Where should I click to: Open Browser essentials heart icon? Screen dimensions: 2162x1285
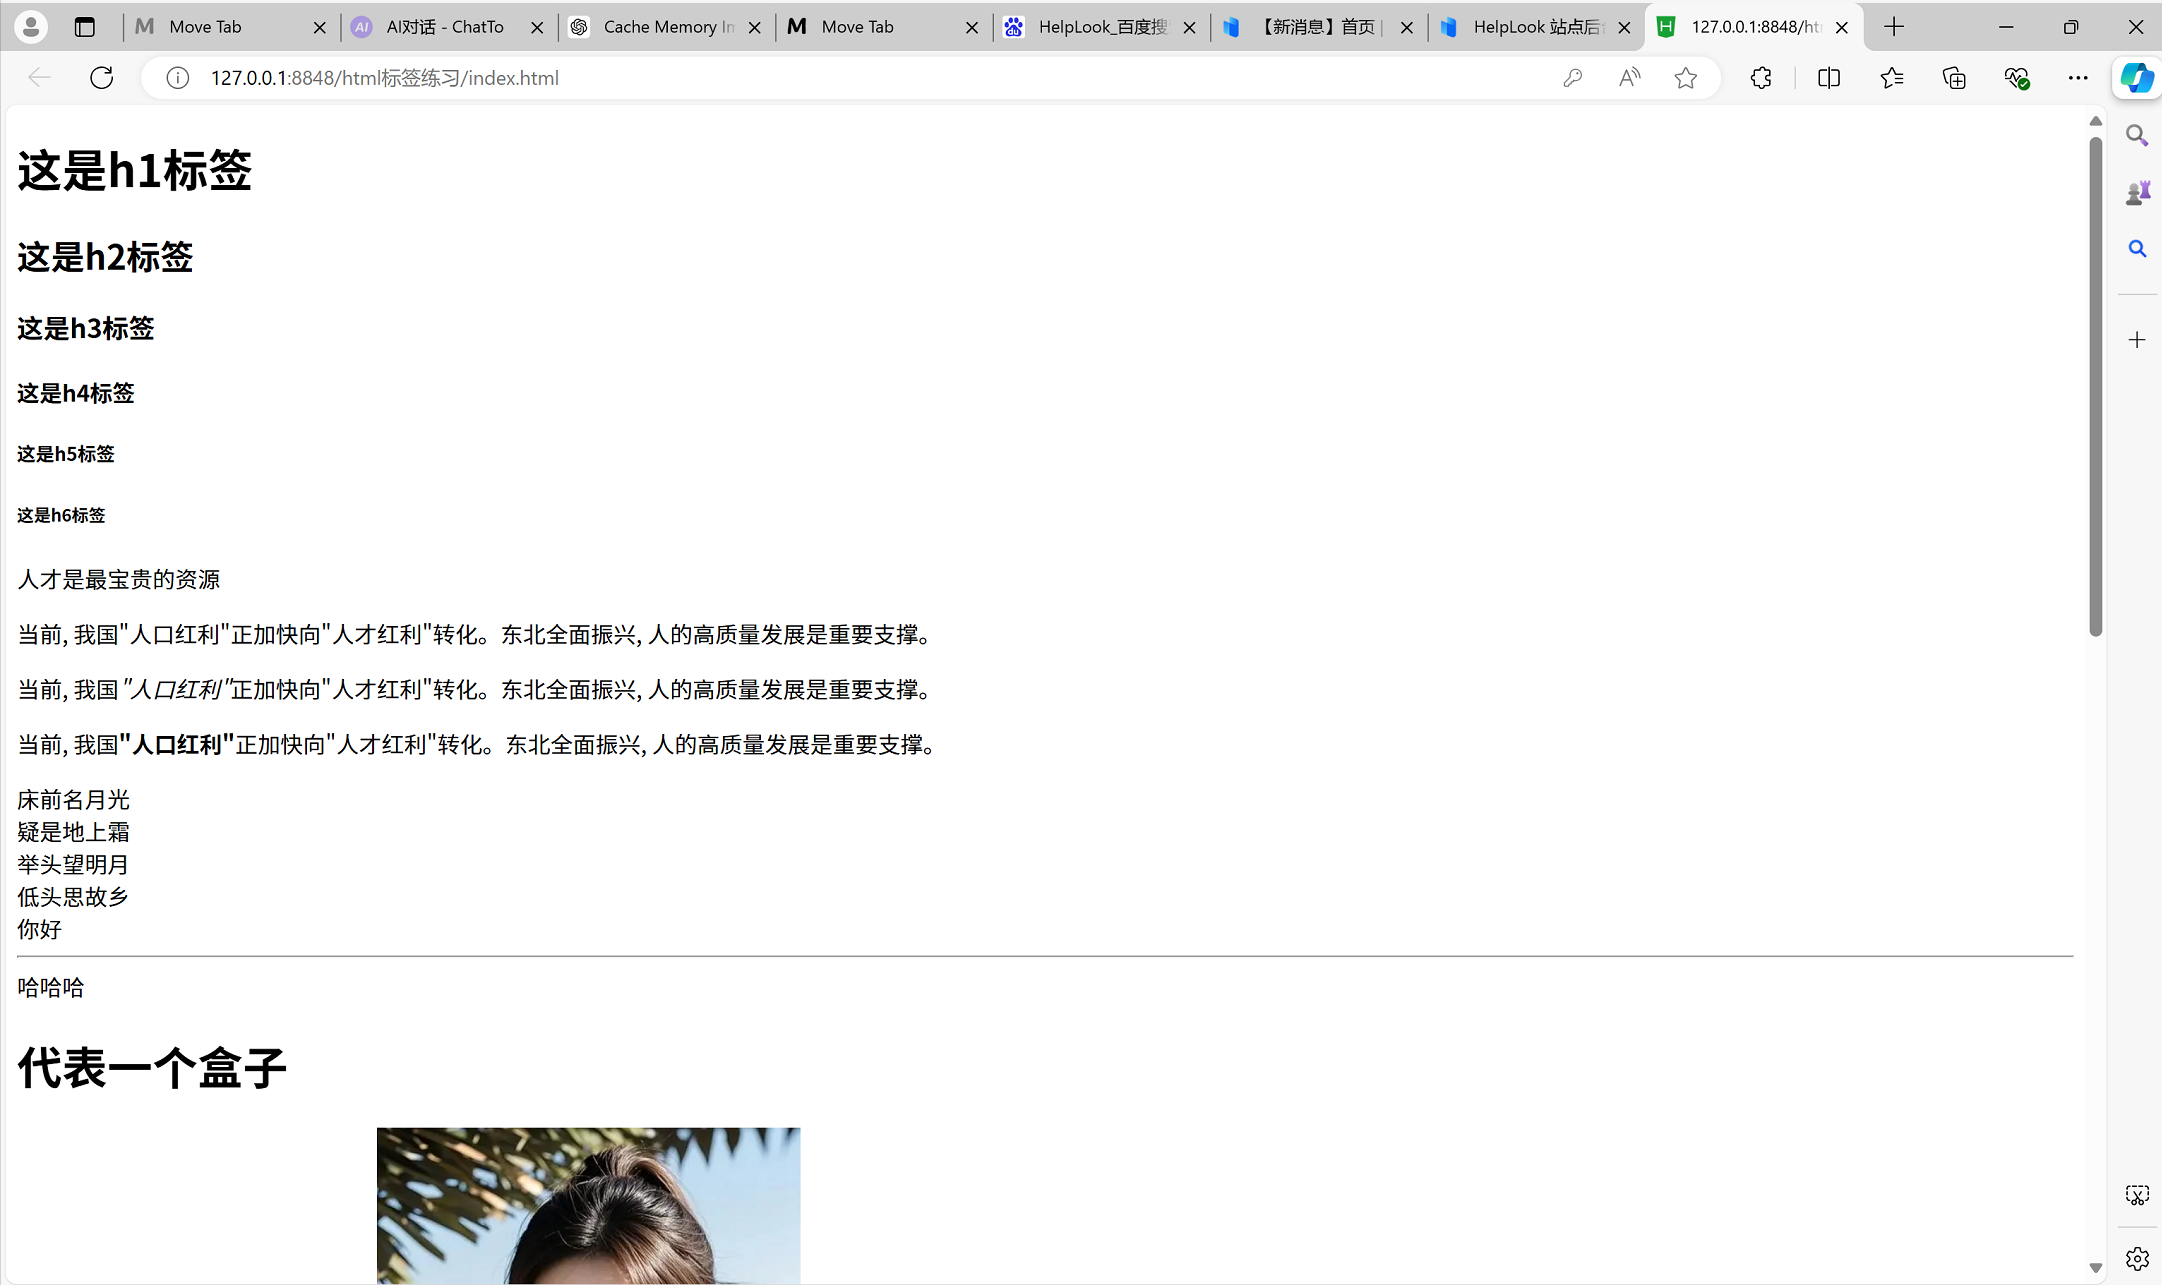pyautogui.click(x=2016, y=78)
